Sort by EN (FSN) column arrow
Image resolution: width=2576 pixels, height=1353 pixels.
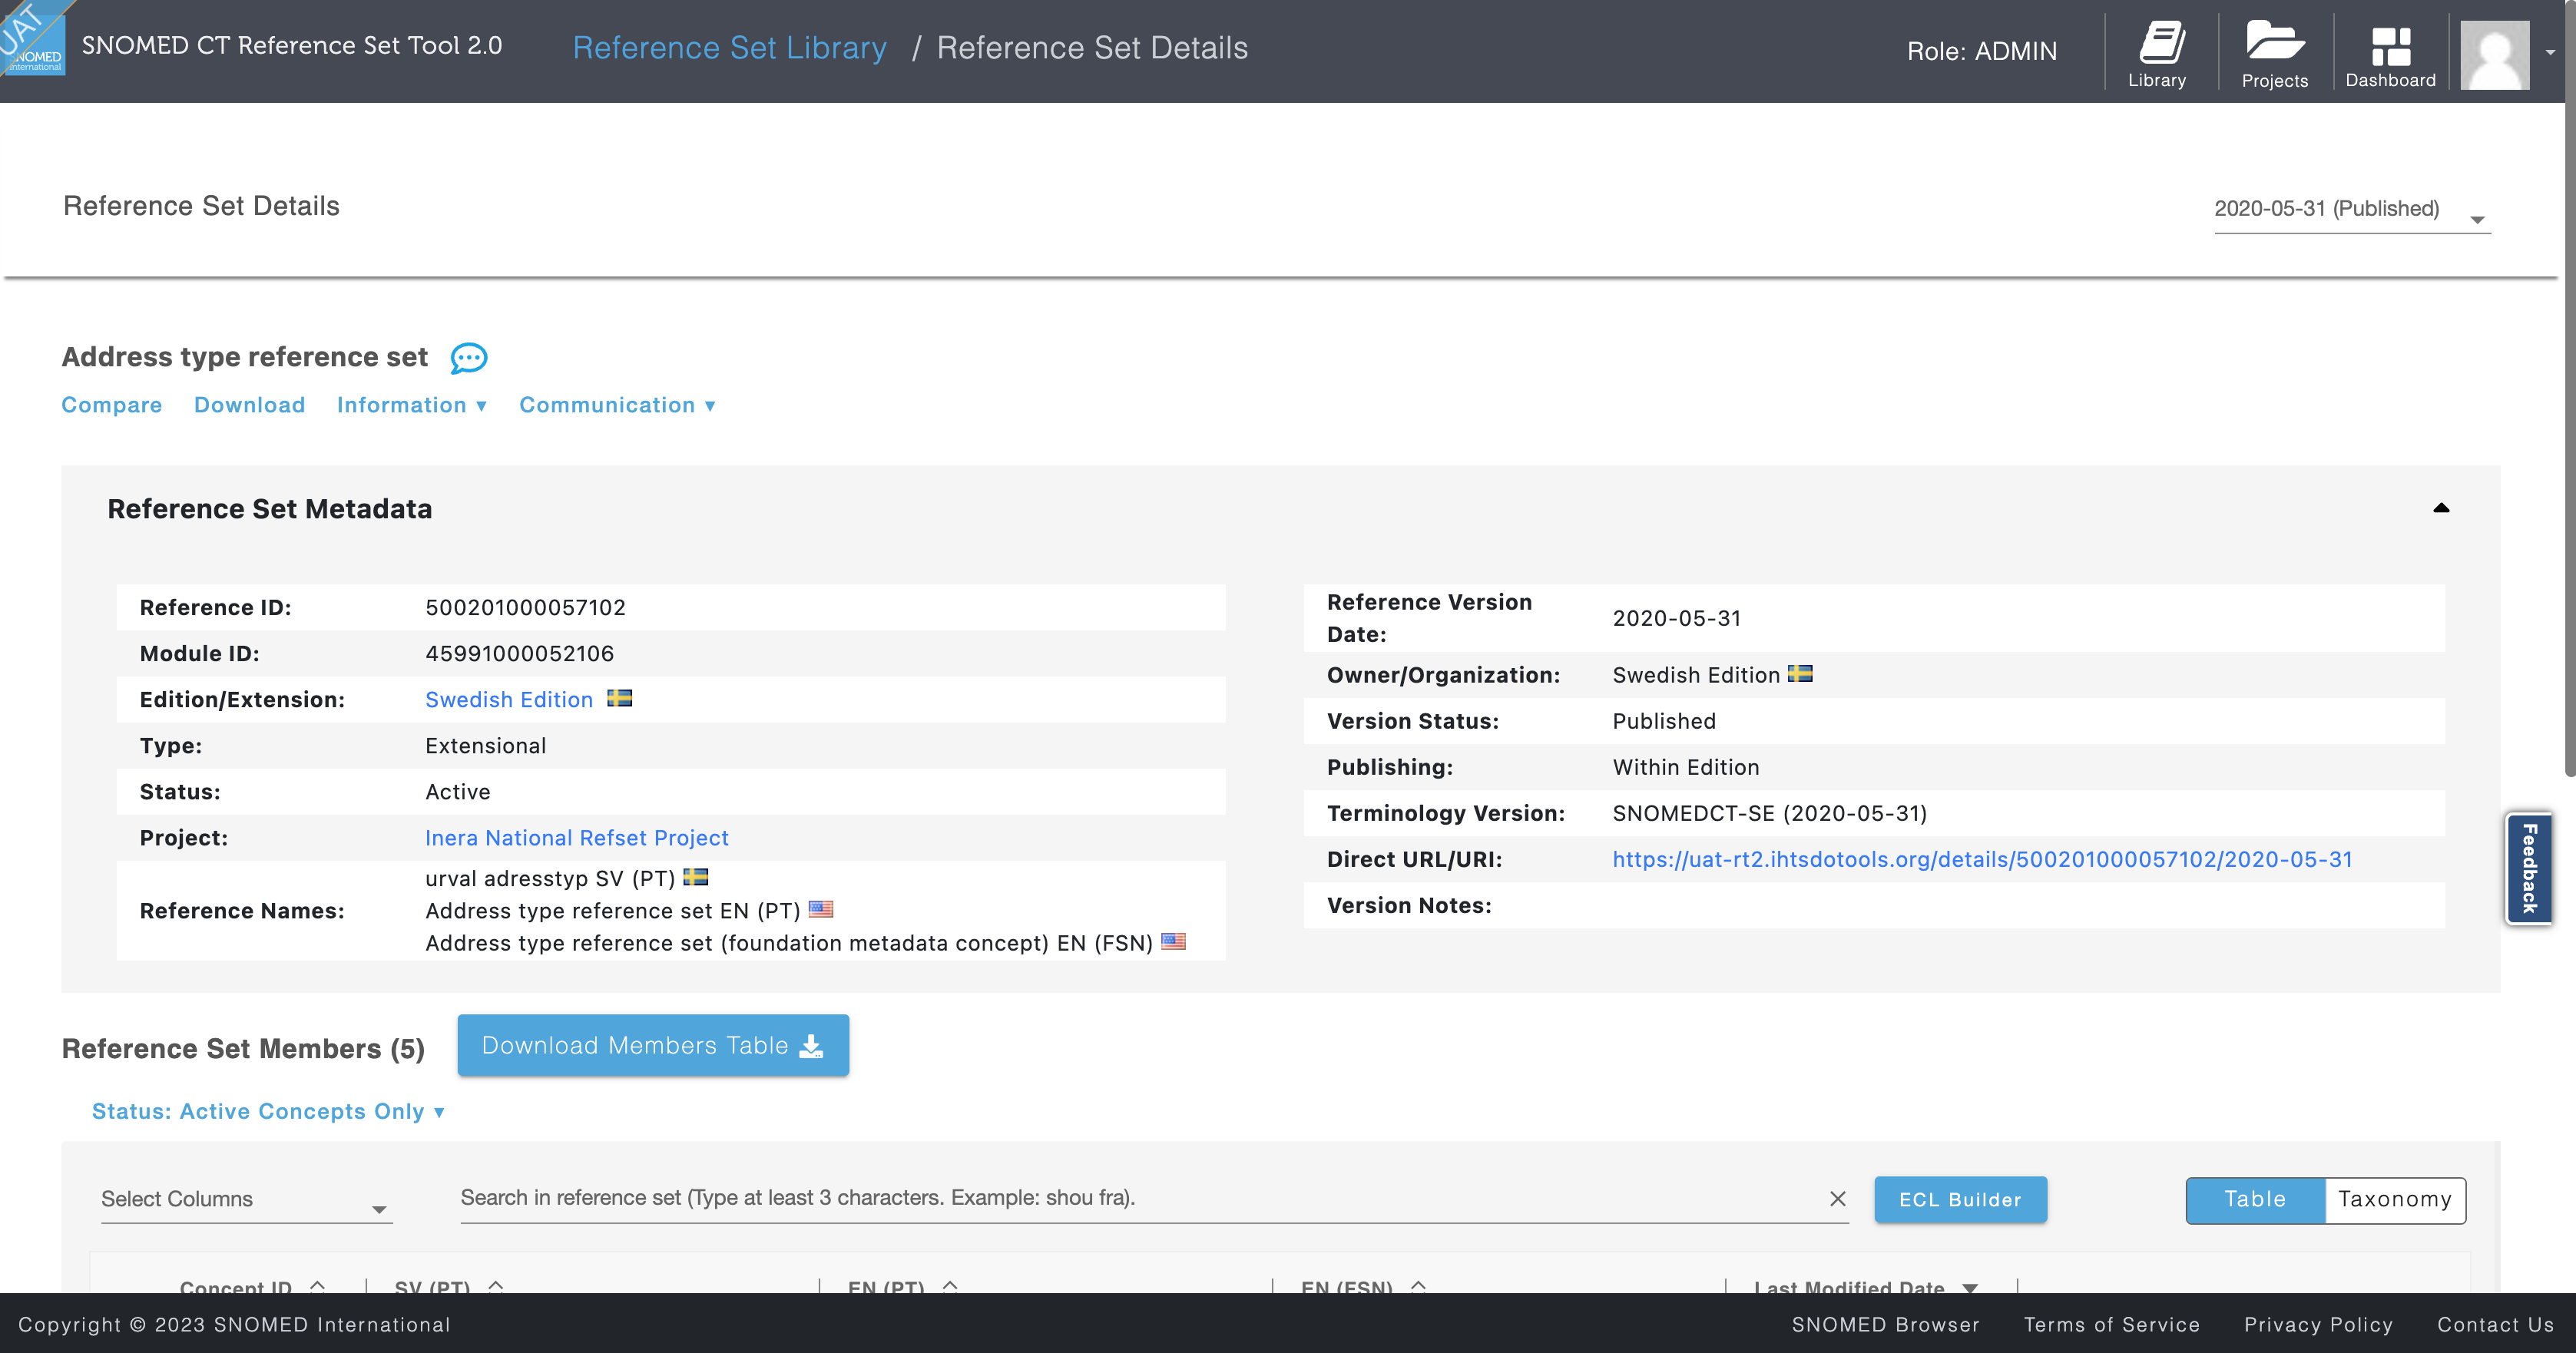pos(1418,1286)
